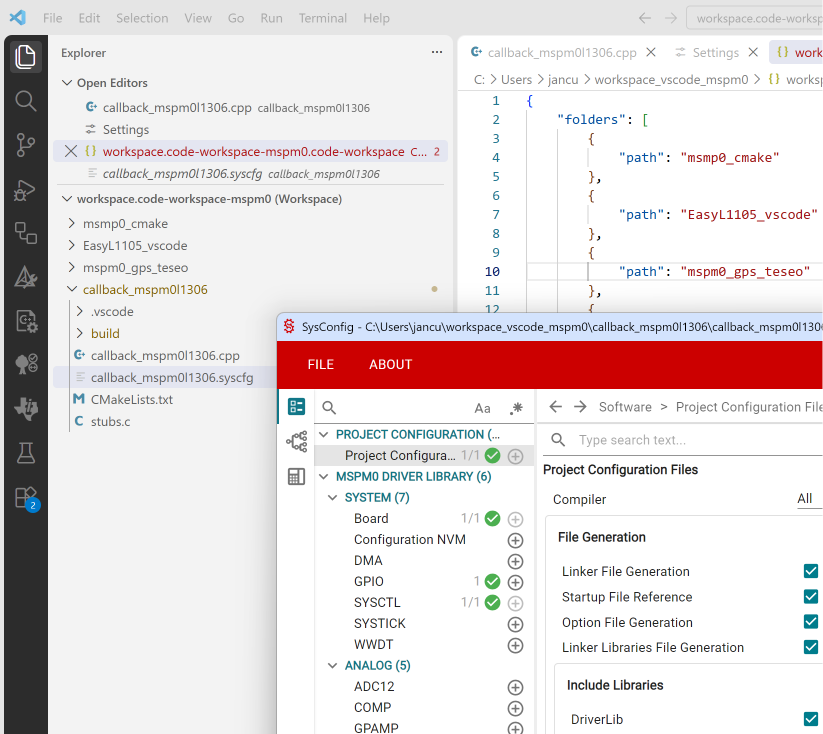Collapse PROJECT CONFIGURATION group in SysConfig
The width and height of the screenshot is (823, 734).
[324, 434]
